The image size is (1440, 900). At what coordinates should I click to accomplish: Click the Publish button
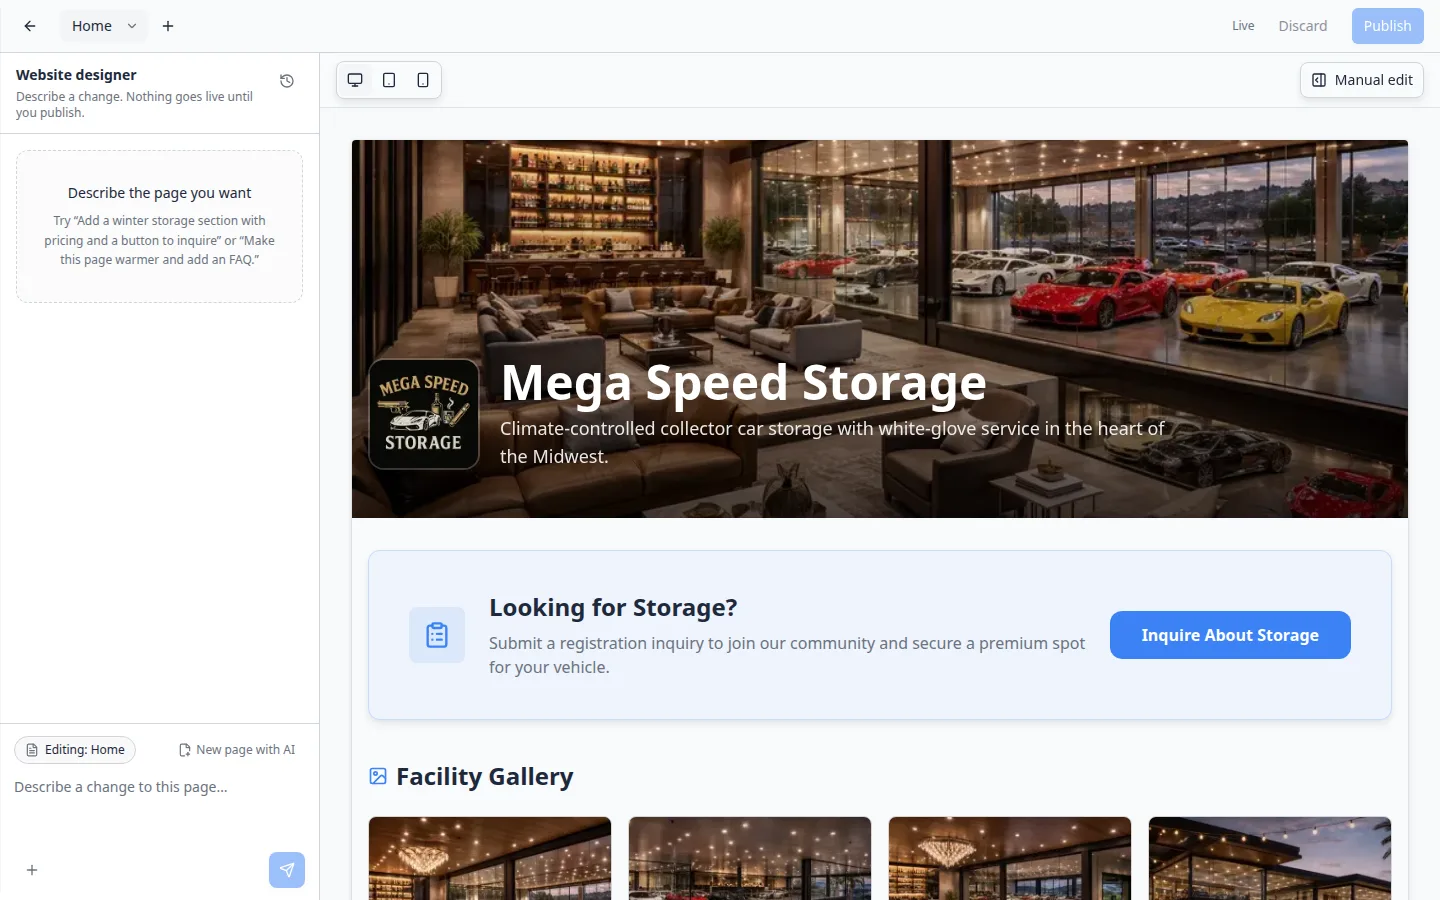(x=1387, y=26)
